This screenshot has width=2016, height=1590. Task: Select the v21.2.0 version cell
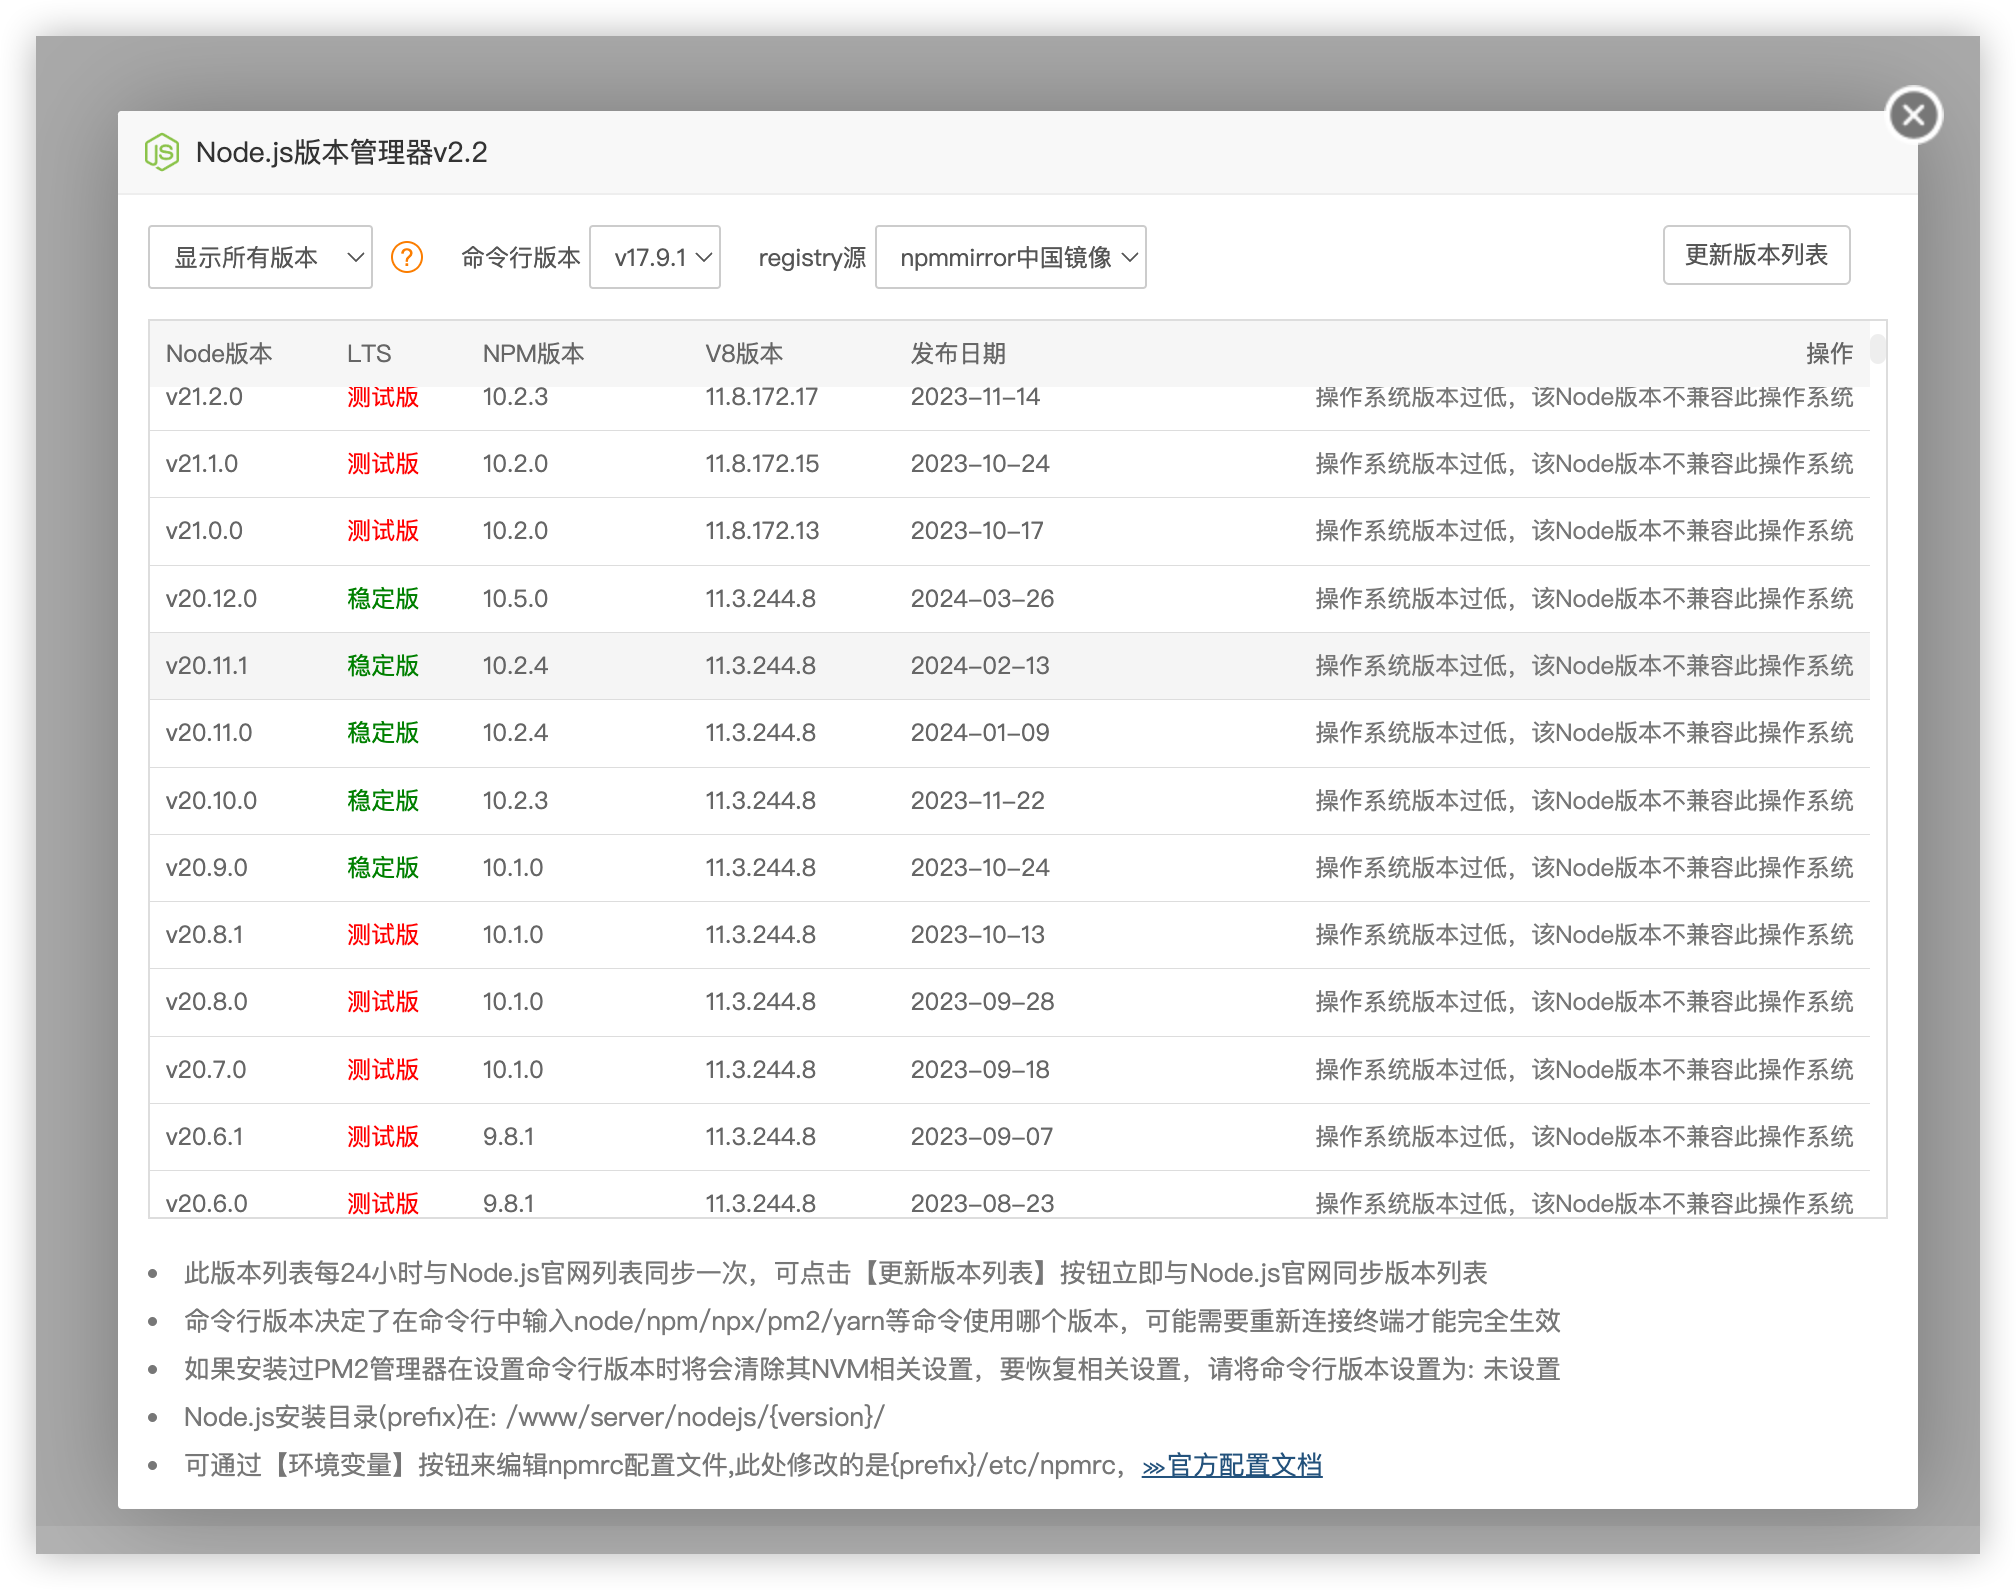[x=204, y=397]
